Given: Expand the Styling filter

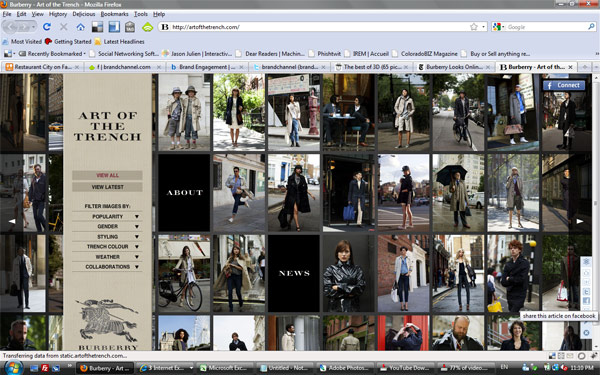Looking at the screenshot, I should point(107,237).
